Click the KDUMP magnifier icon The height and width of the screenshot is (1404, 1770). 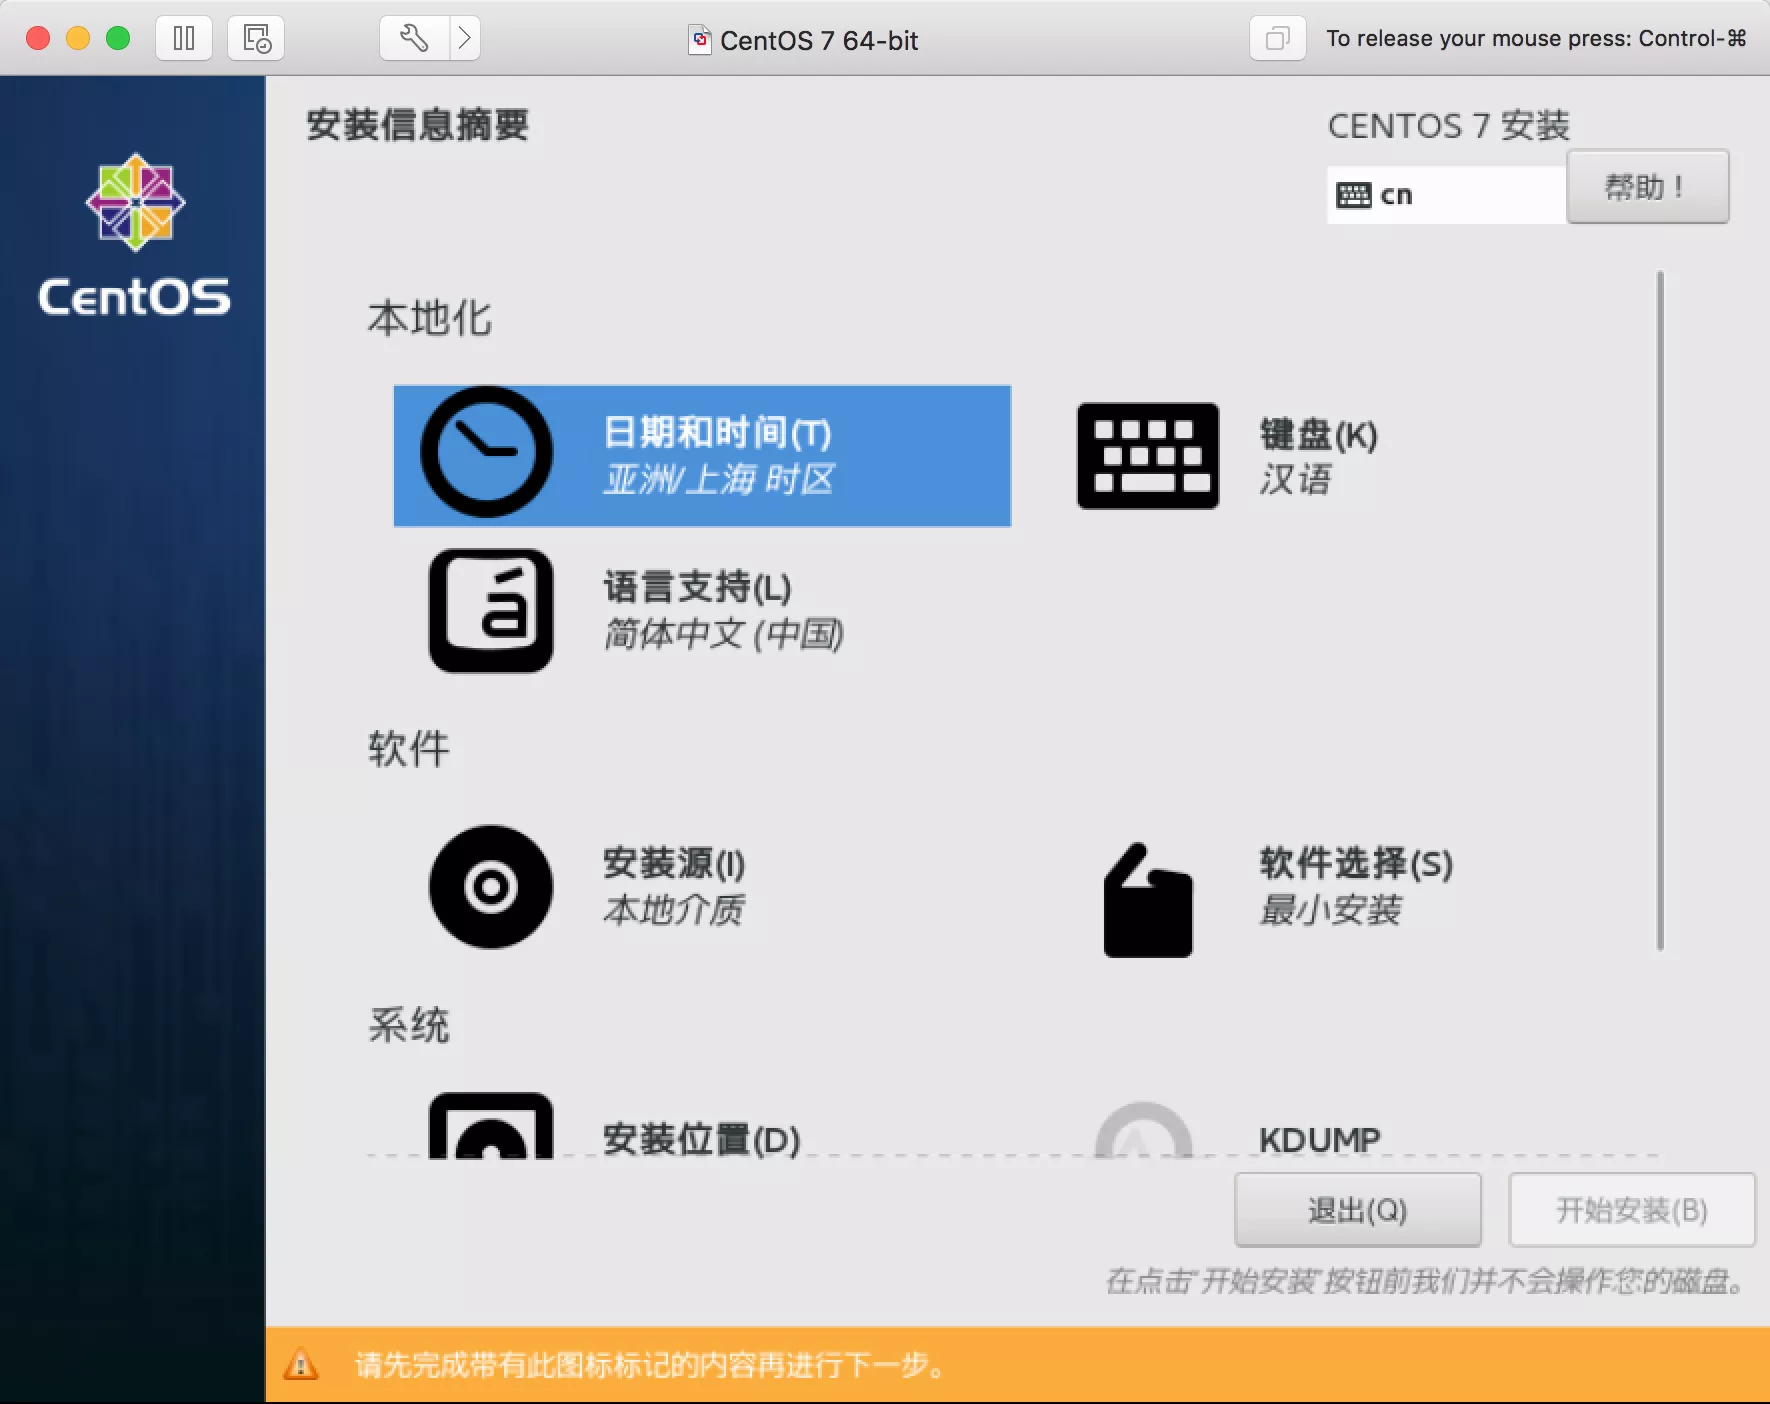(x=1144, y=1130)
